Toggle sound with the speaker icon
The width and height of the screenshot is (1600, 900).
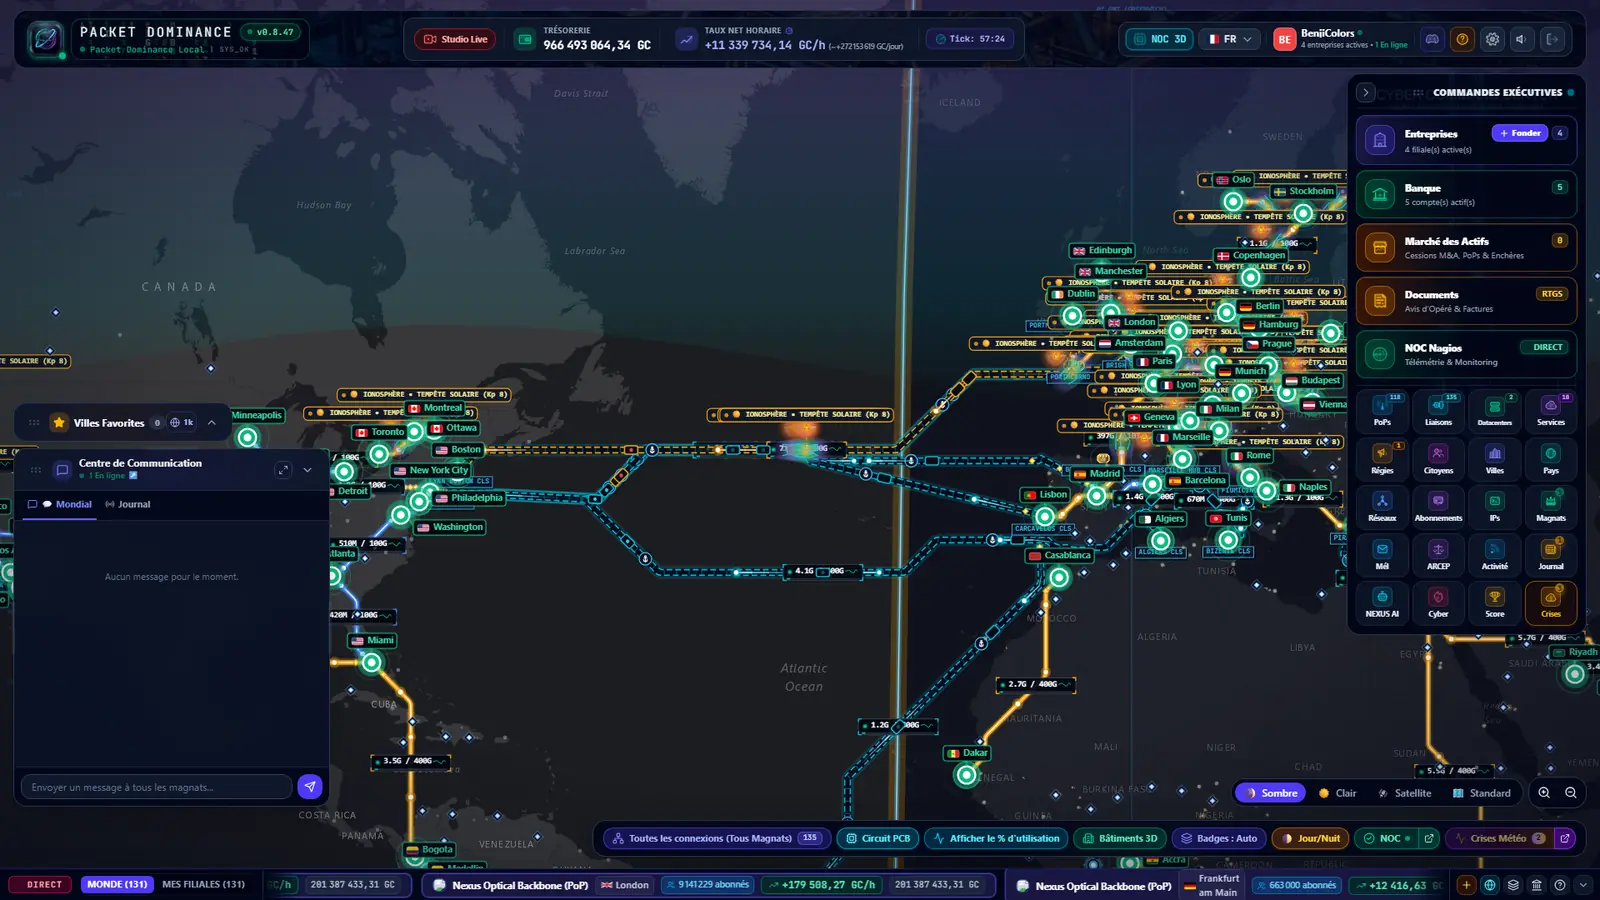[x=1522, y=39]
